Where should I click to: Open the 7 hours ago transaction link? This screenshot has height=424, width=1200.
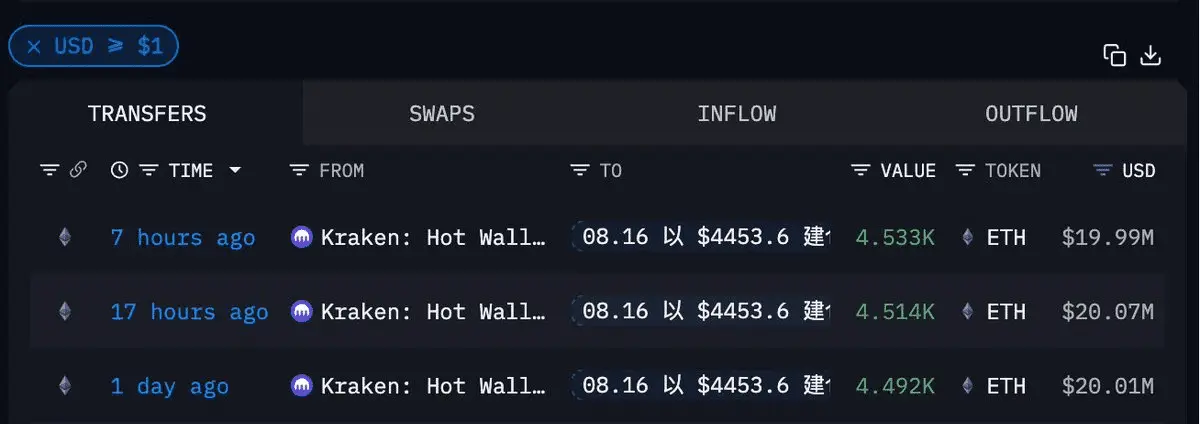click(x=183, y=238)
